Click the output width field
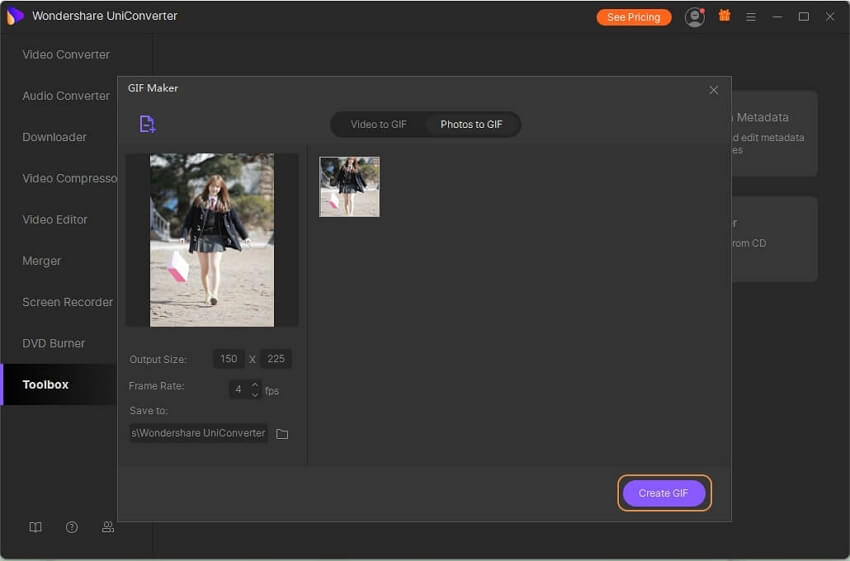The image size is (850, 561). [x=229, y=359]
